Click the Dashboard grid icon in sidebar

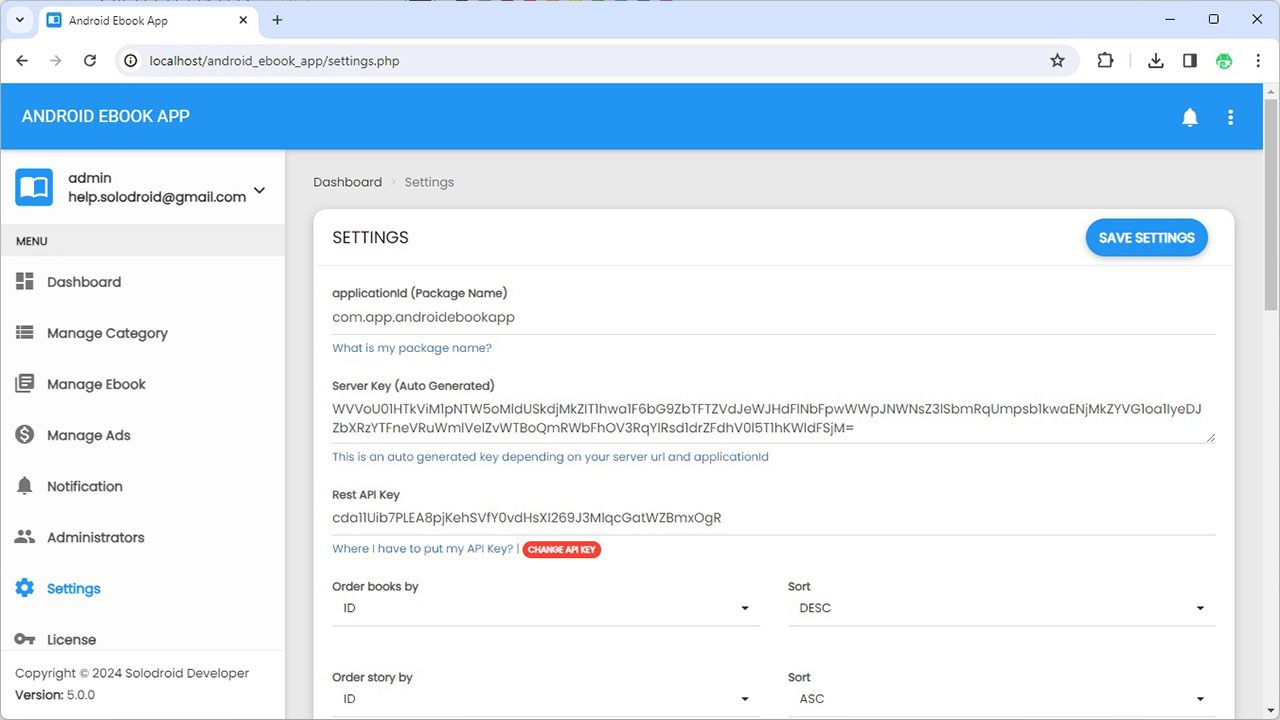click(x=25, y=282)
